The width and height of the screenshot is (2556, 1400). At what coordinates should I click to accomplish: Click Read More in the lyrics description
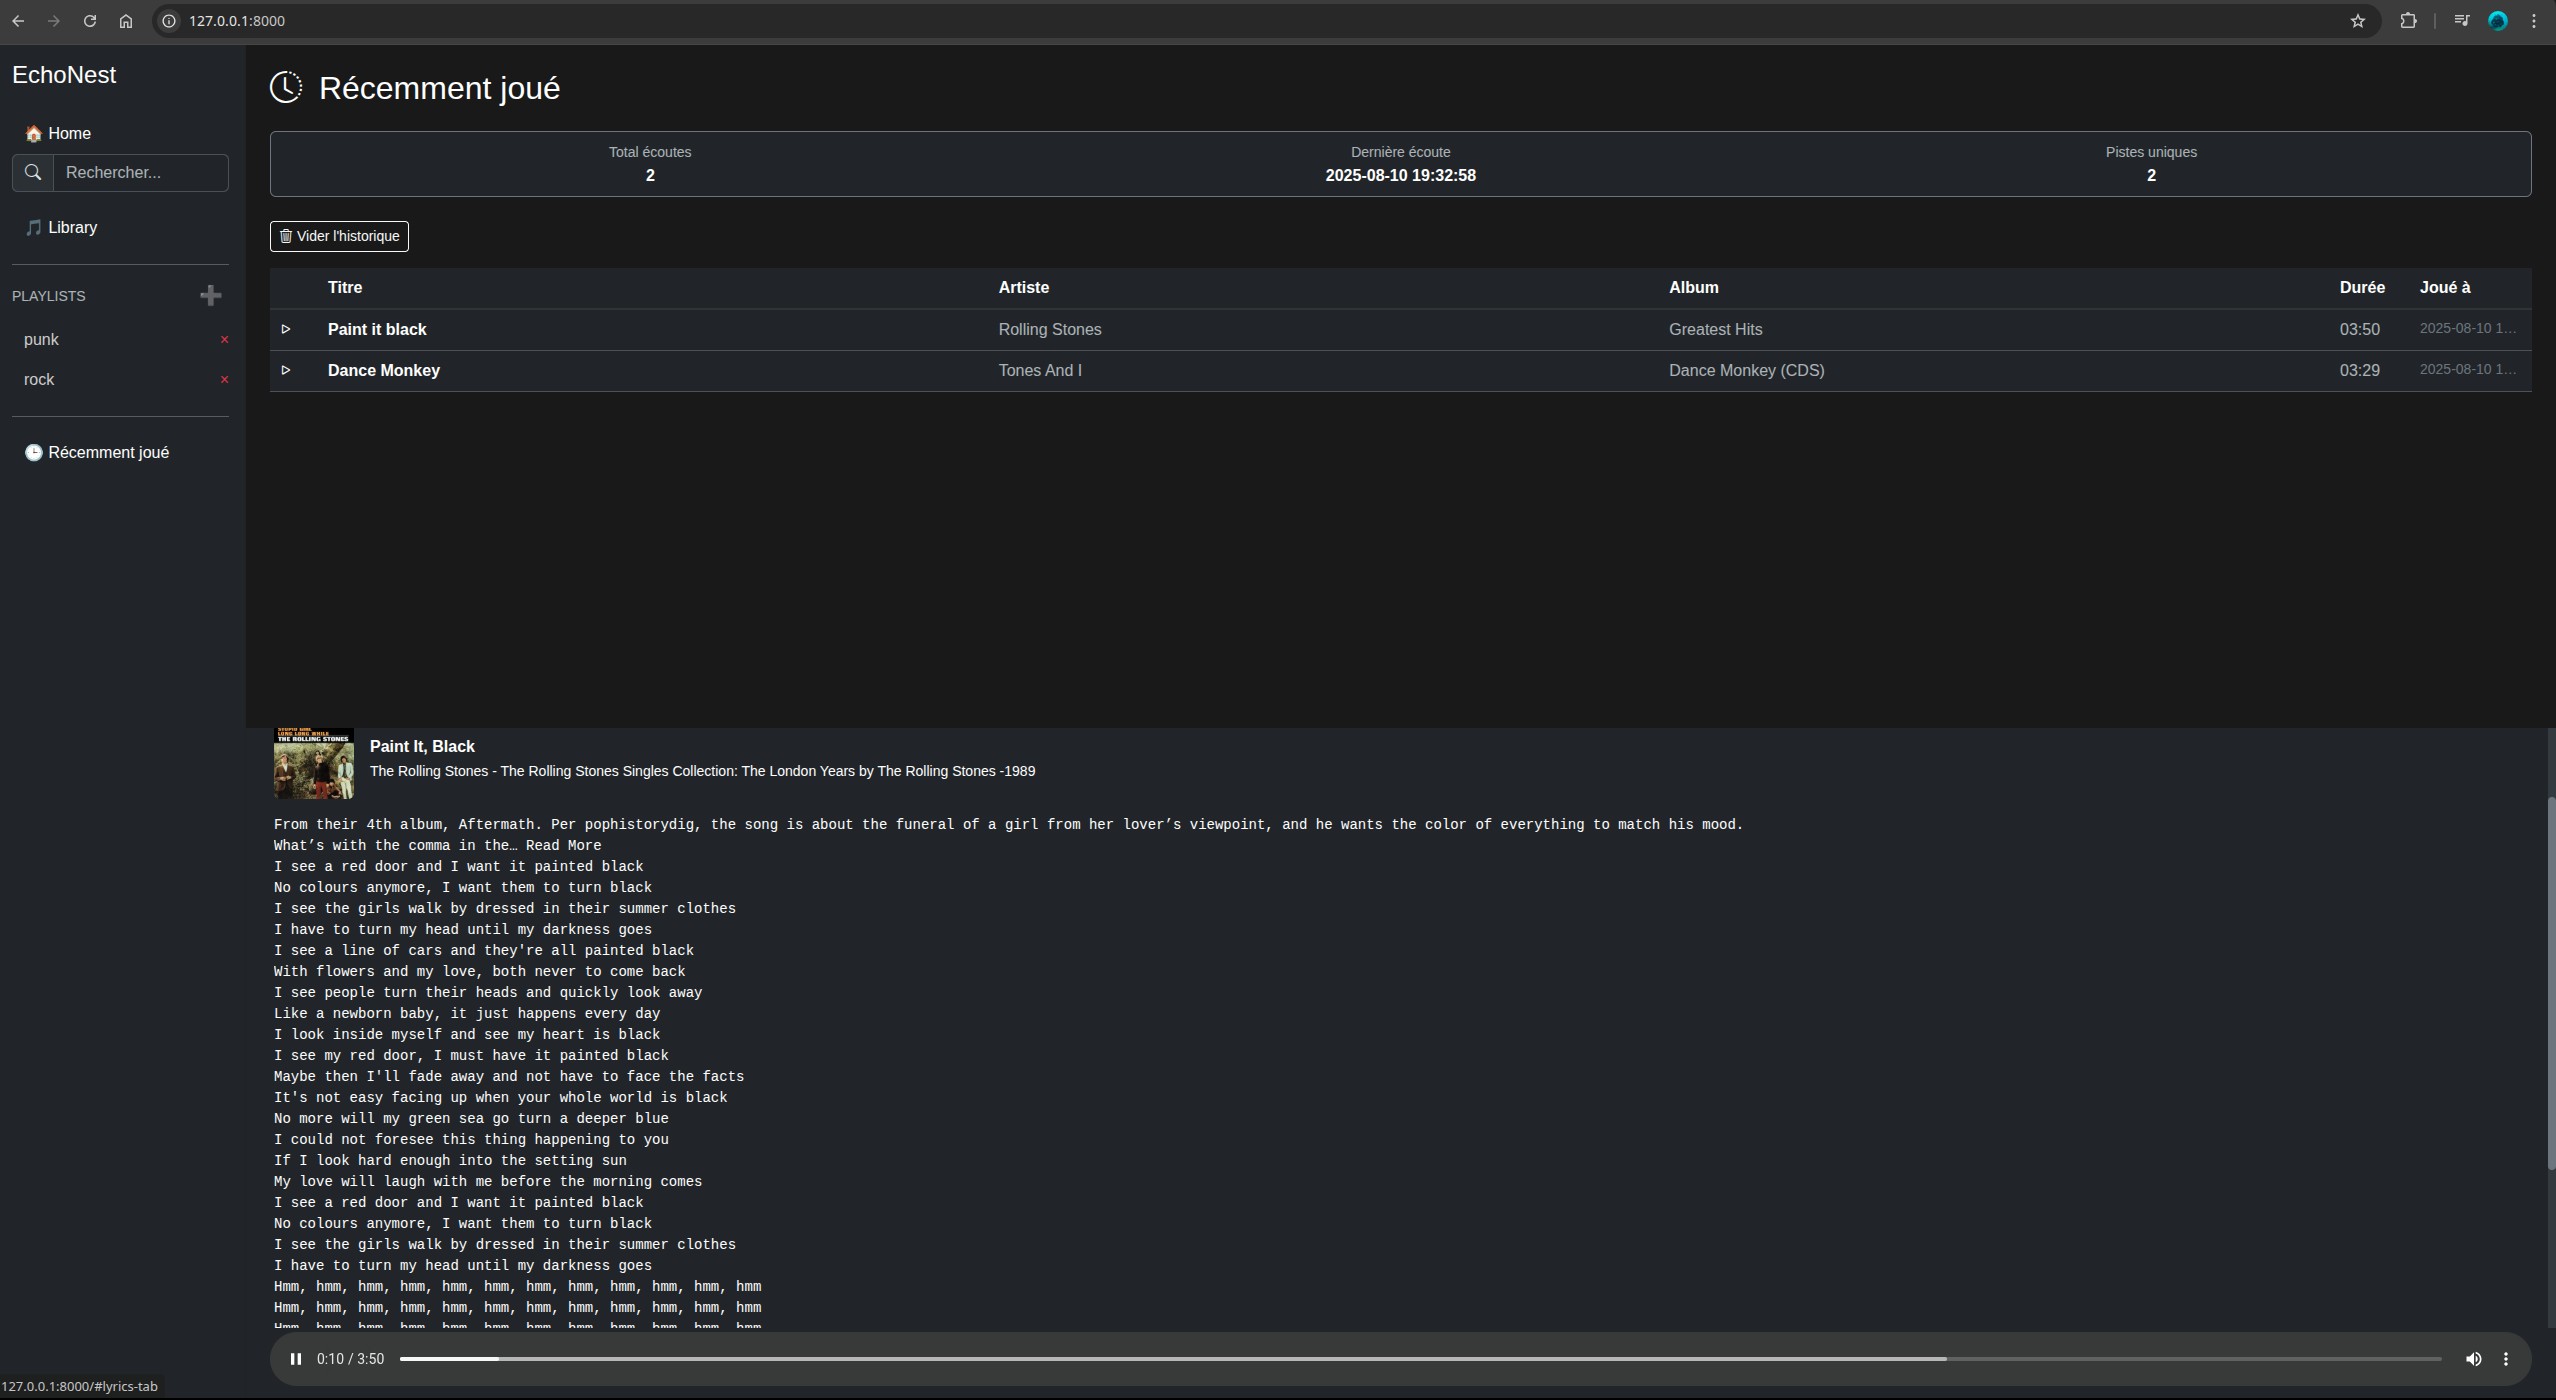(x=563, y=846)
